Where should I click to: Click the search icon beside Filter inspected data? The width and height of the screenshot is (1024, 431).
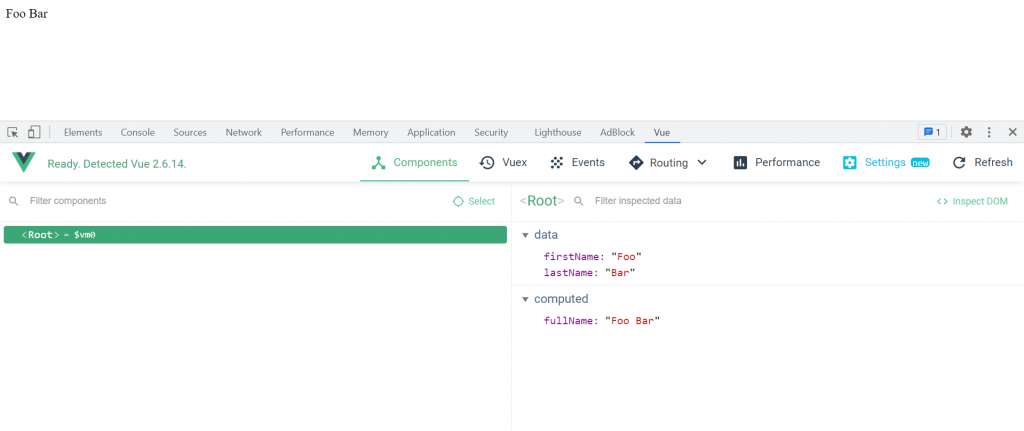click(x=578, y=201)
